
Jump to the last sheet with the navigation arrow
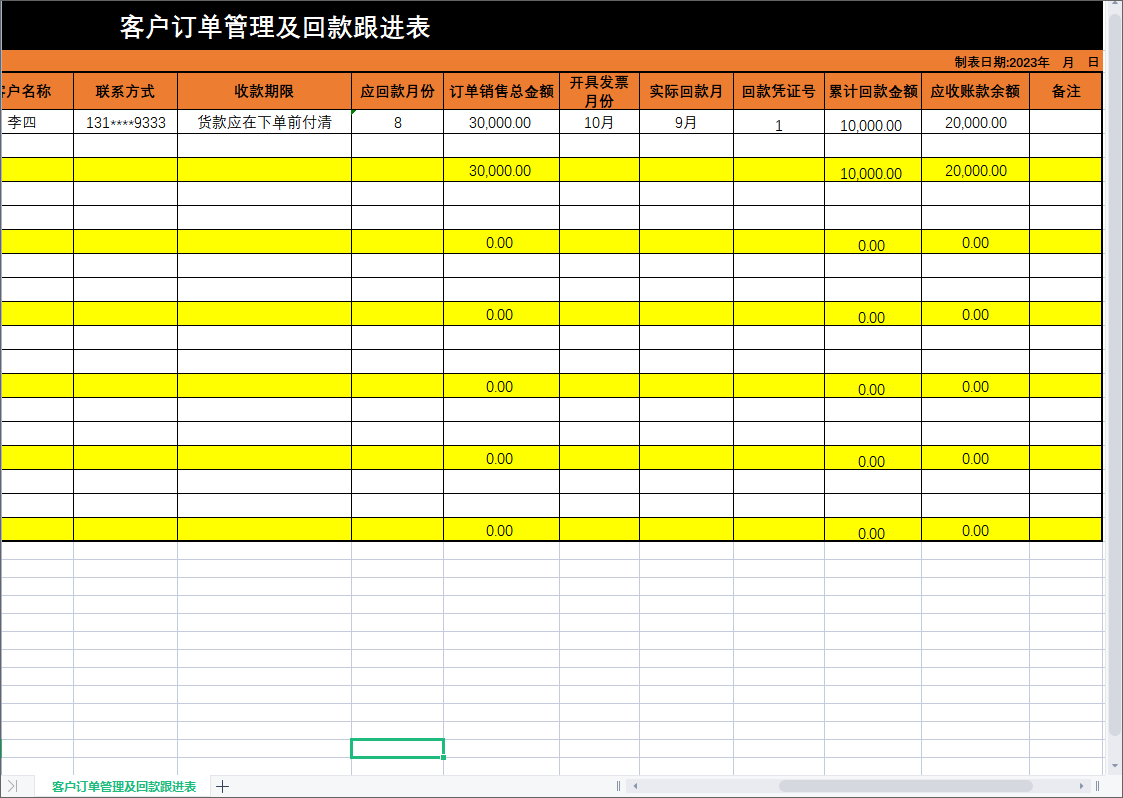[x=11, y=787]
